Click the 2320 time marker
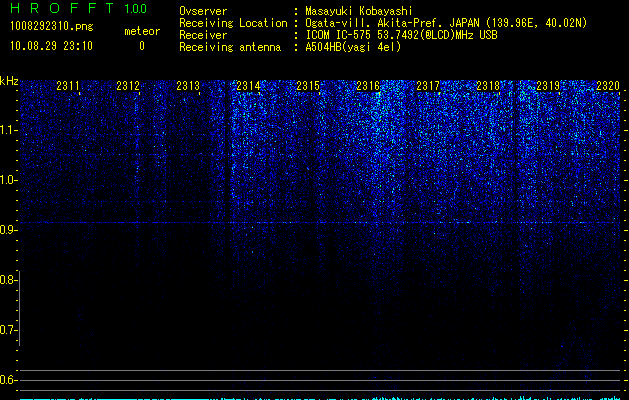The width and height of the screenshot is (629, 400). pos(608,86)
